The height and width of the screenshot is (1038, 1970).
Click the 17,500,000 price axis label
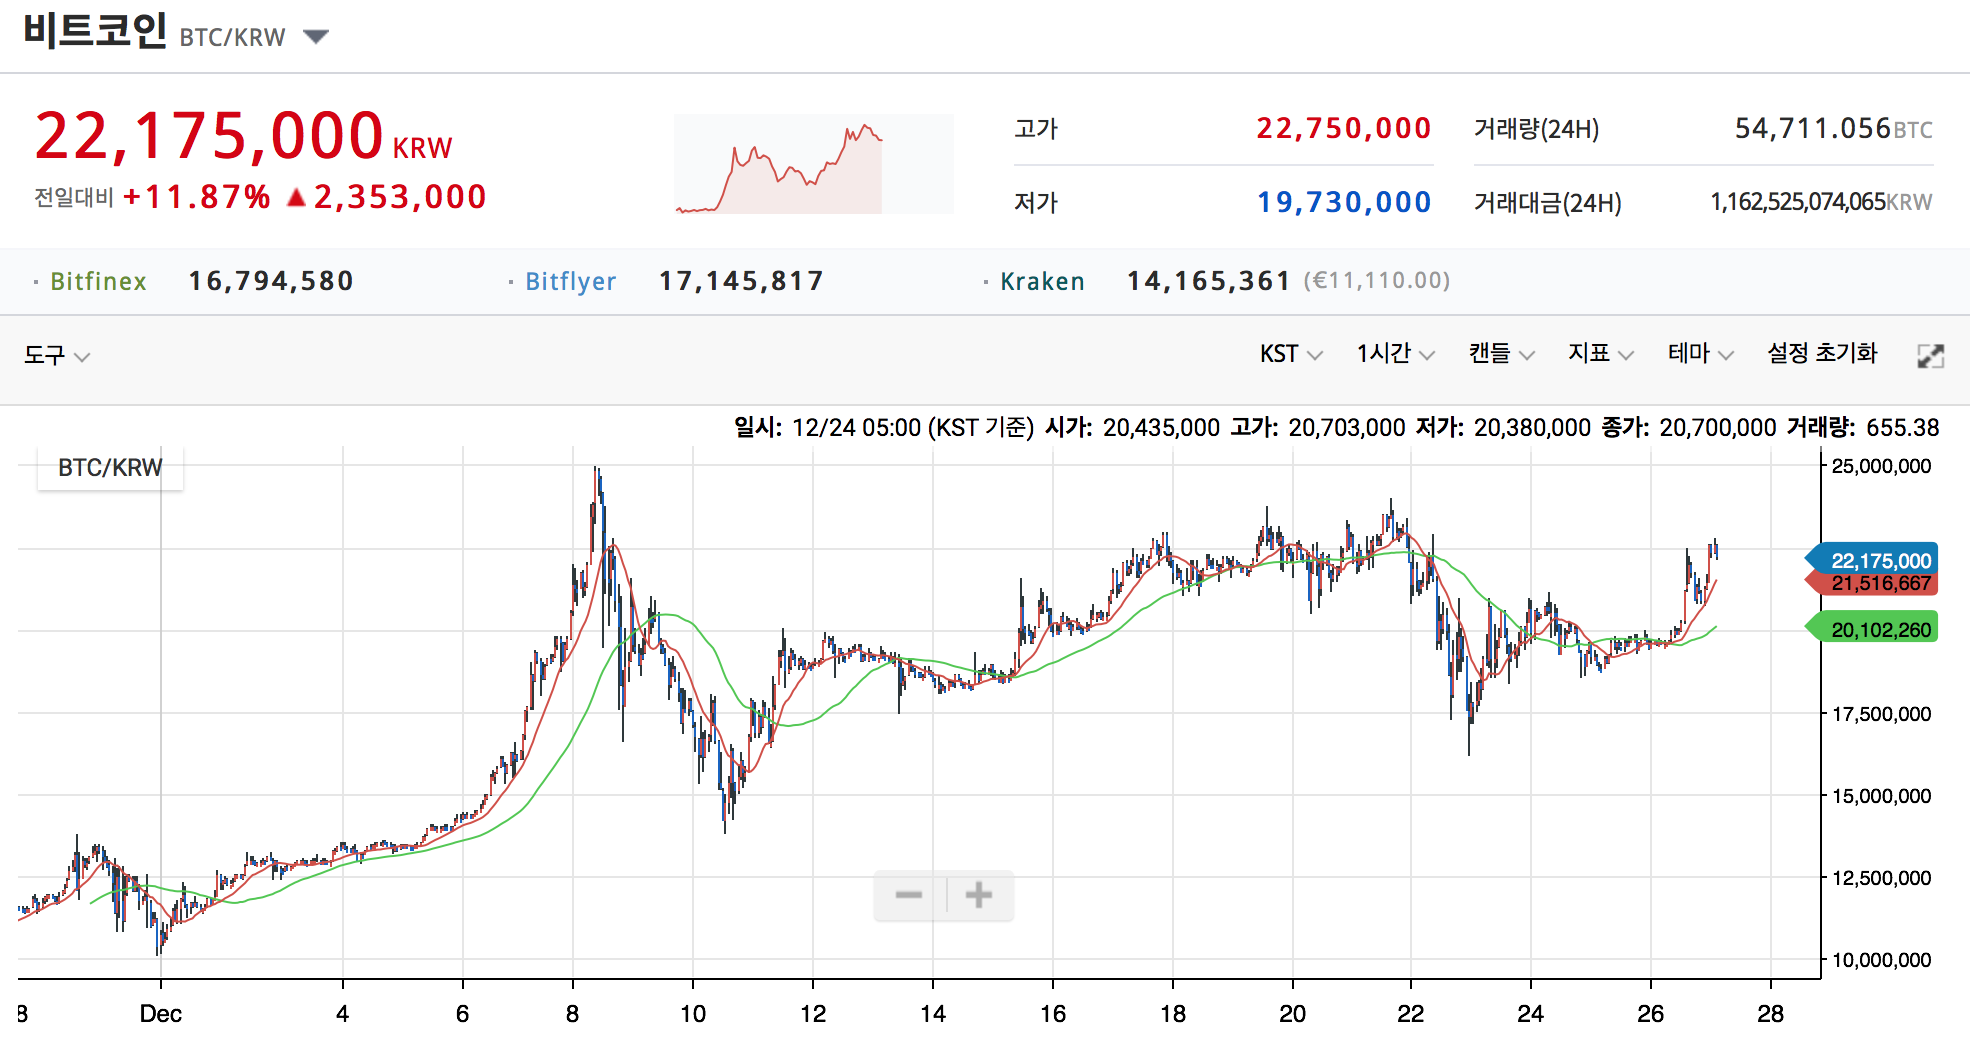coord(1881,714)
